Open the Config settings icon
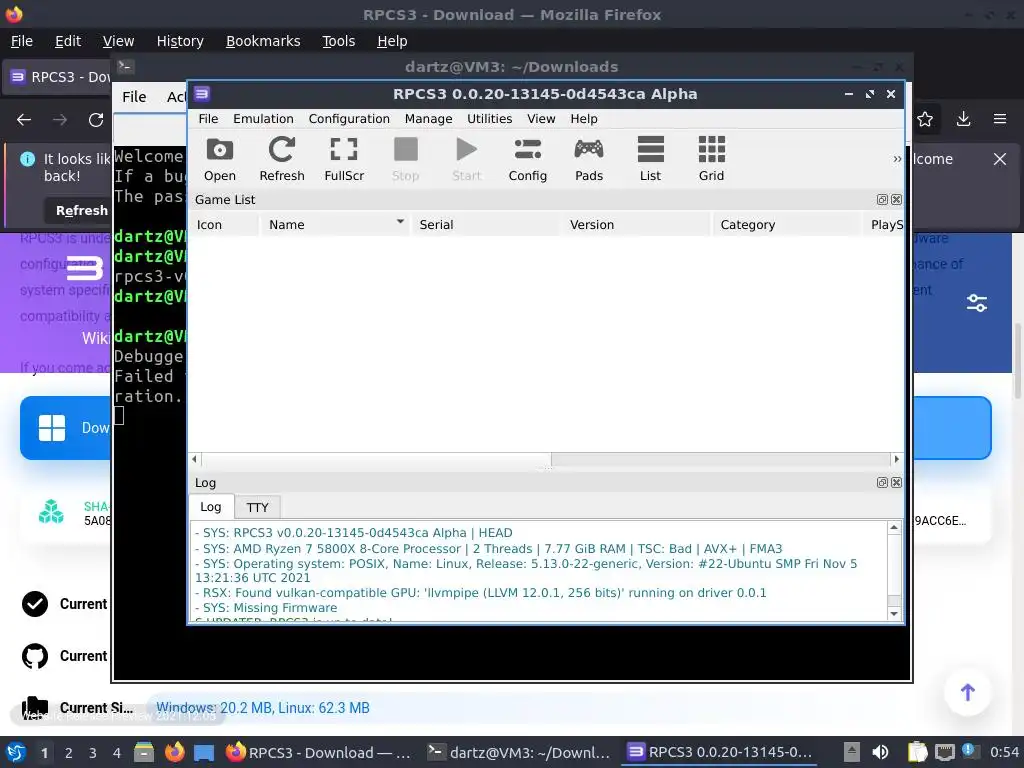Viewport: 1024px width, 768px height. pos(528,159)
